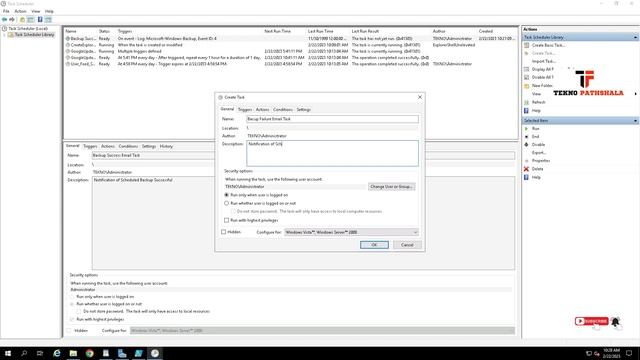Open Internet Explorer from the taskbar
This screenshot has width=640, height=360.
[57, 353]
